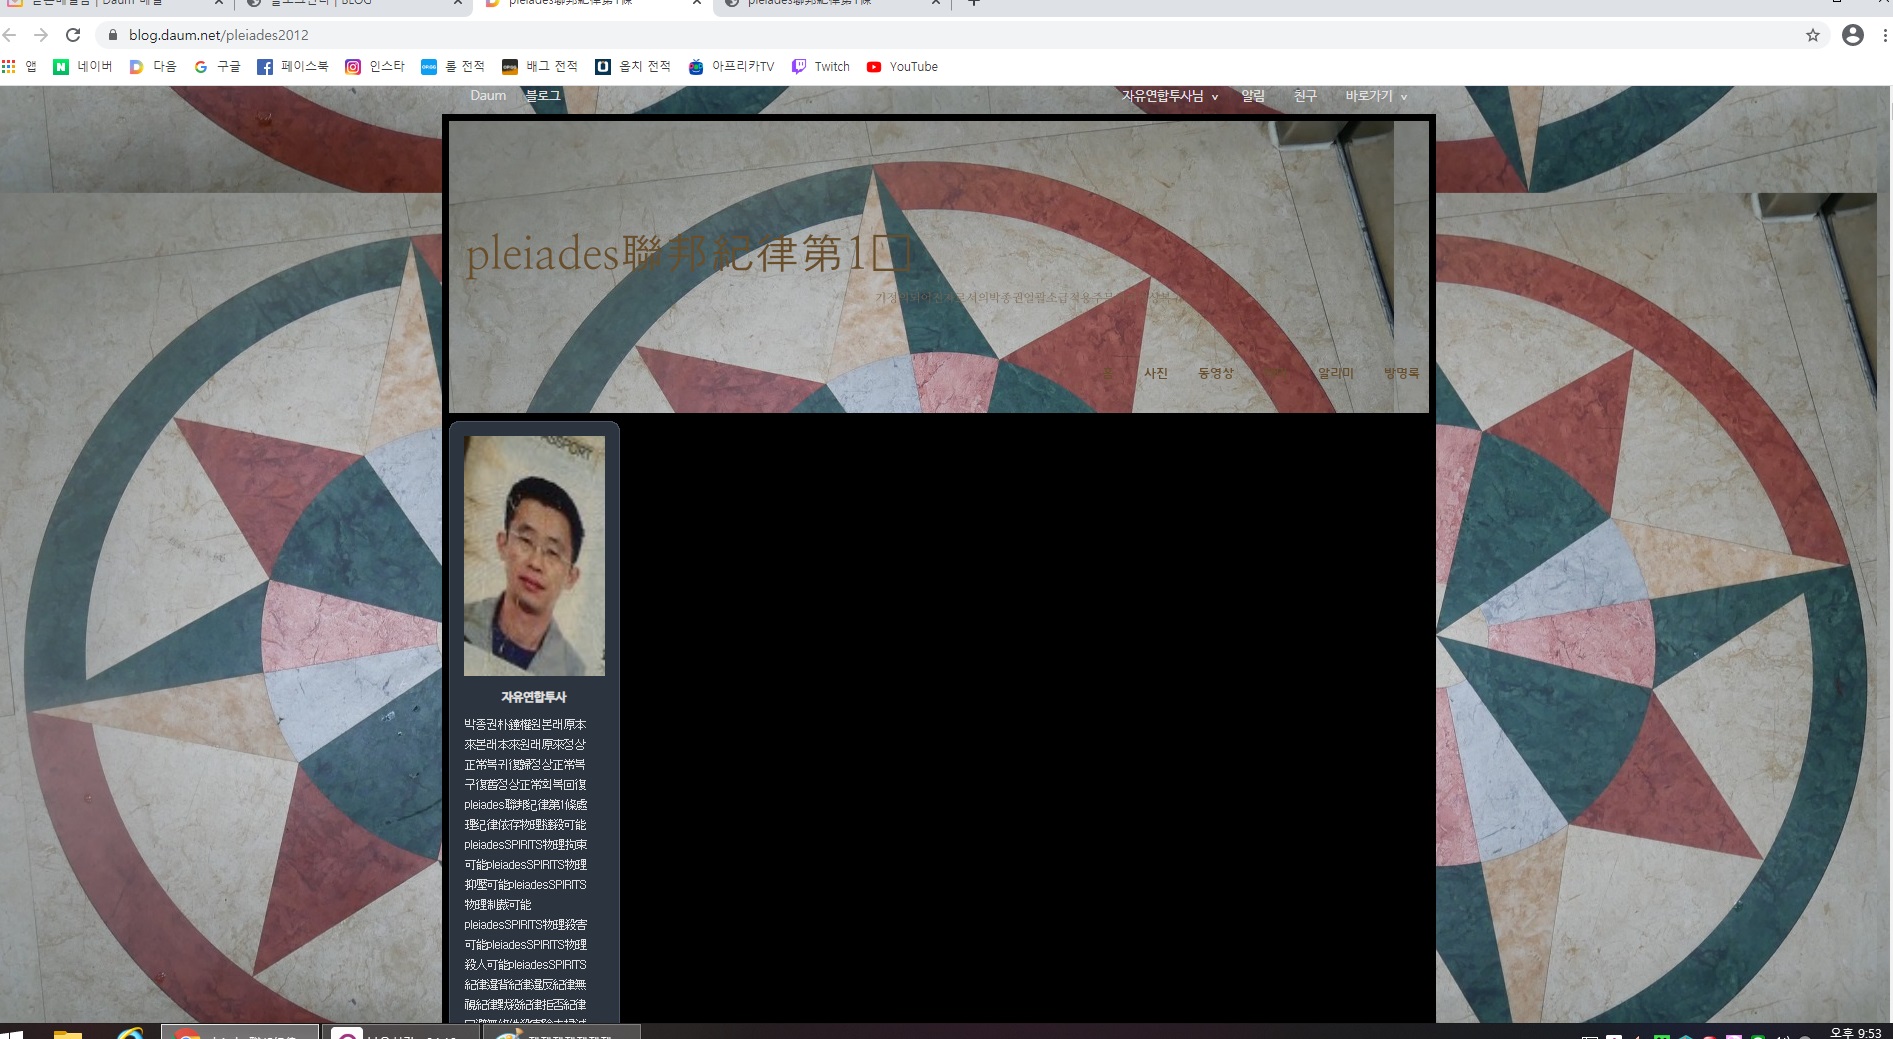Open the 옵치 전적 bookmark
The height and width of the screenshot is (1039, 1893).
tap(633, 67)
